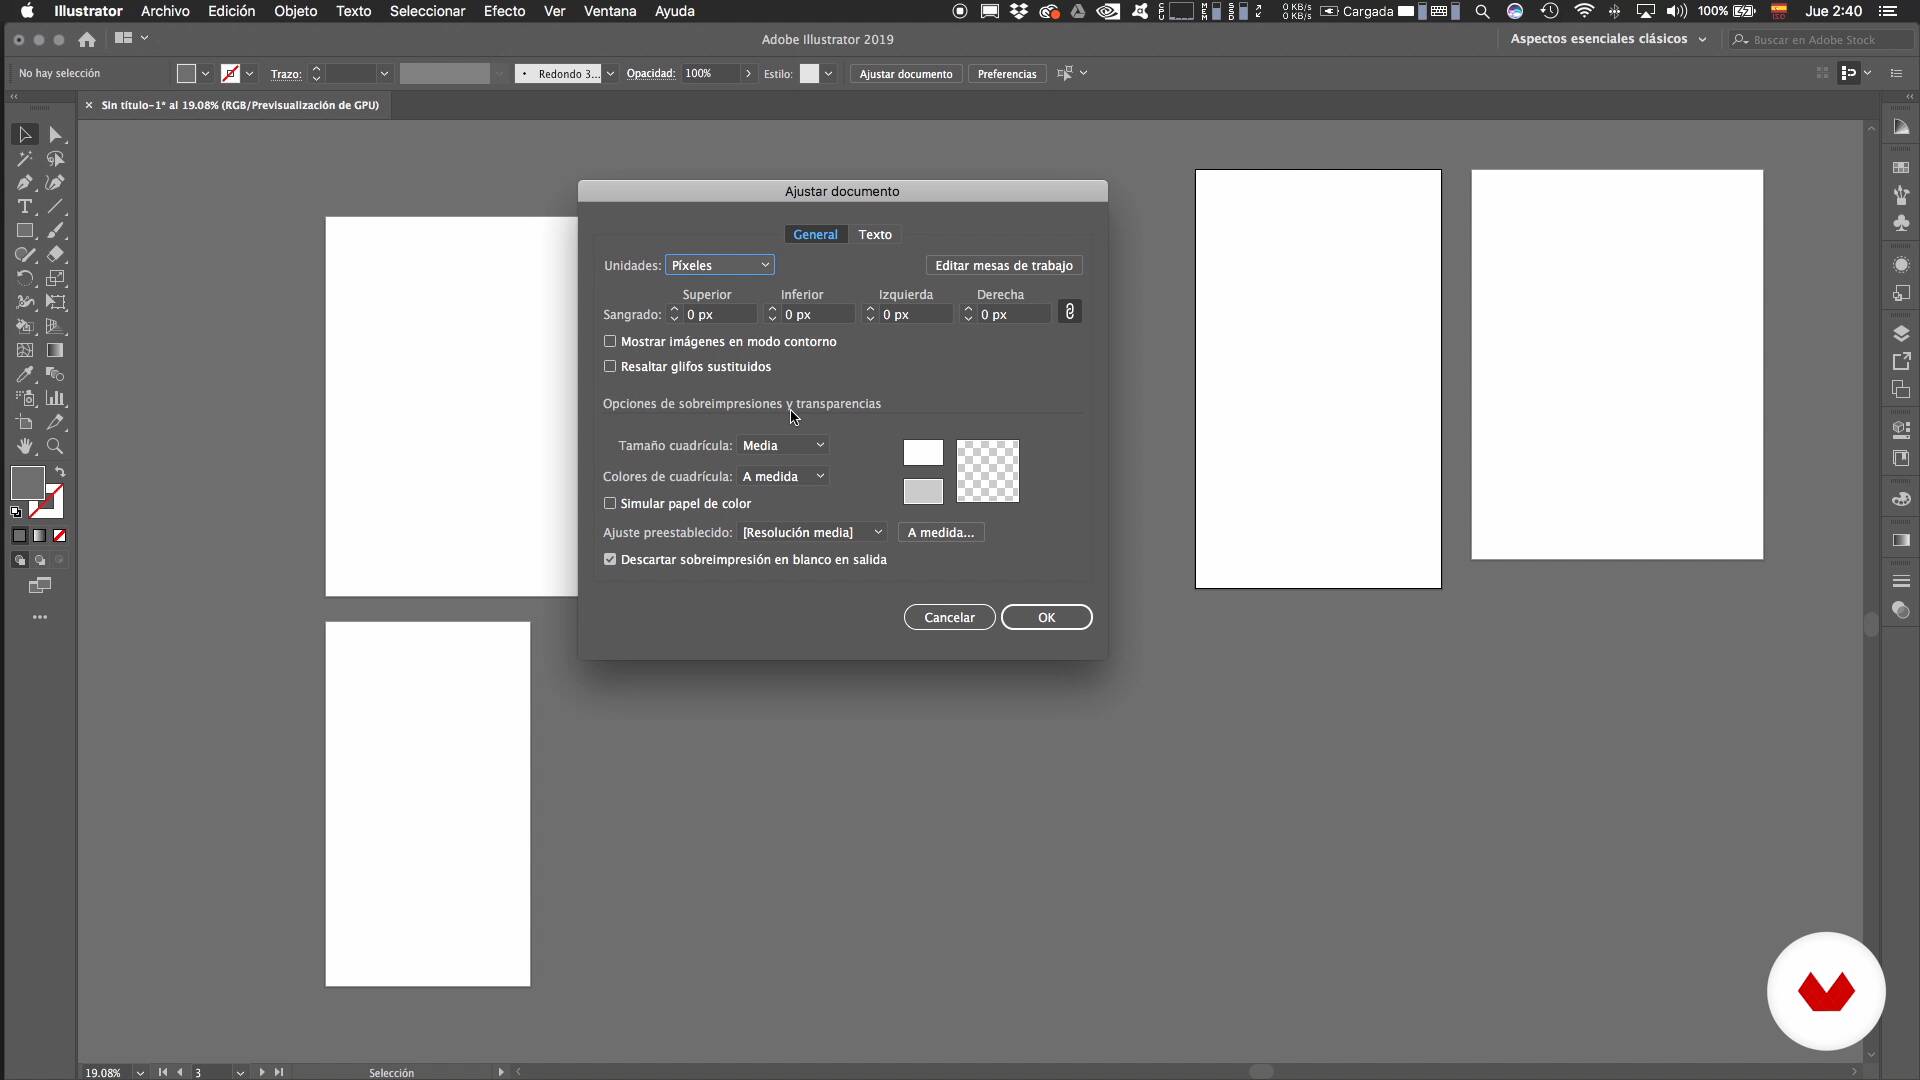This screenshot has width=1920, height=1080.
Task: Select the Type tool
Action: point(24,207)
